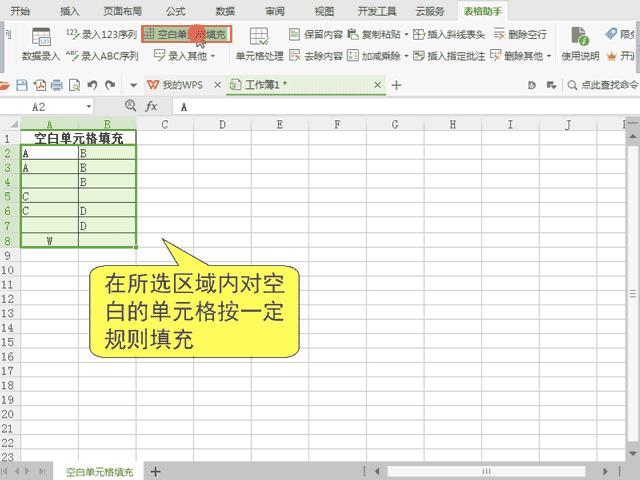Switch to the 我的WPS document tab
This screenshot has height=480, width=640.
coord(175,85)
